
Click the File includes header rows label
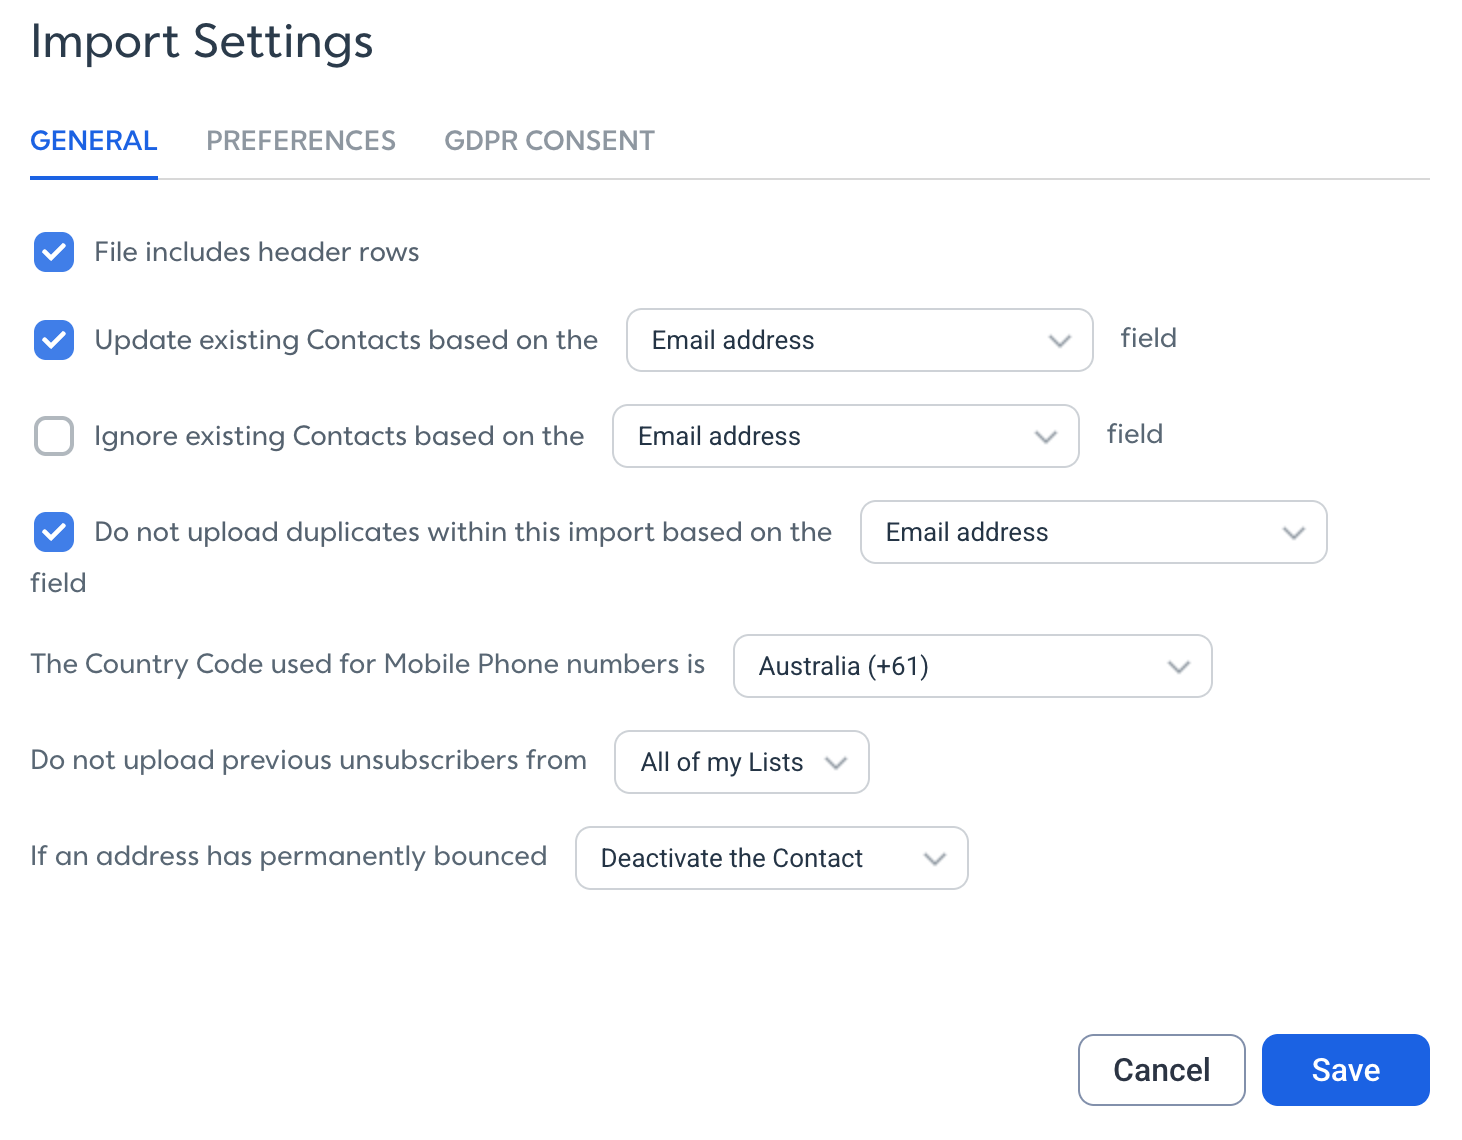tap(257, 252)
